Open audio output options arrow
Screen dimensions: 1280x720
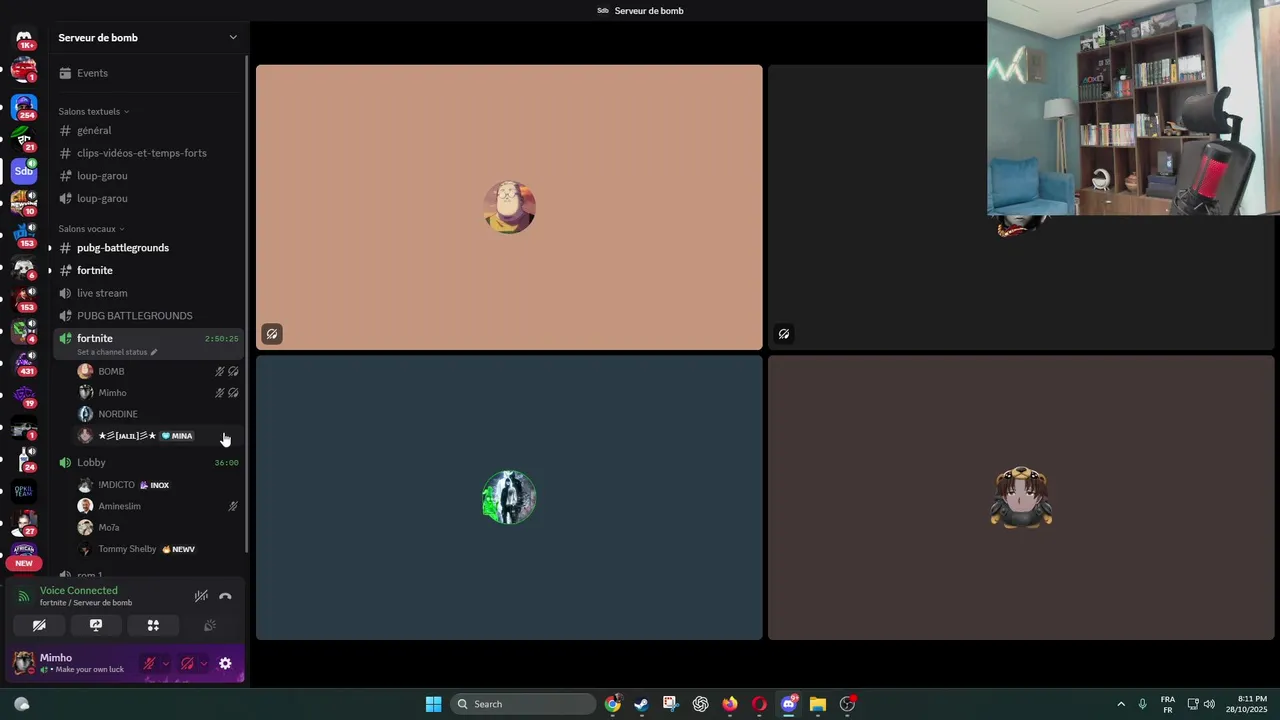tap(204, 663)
